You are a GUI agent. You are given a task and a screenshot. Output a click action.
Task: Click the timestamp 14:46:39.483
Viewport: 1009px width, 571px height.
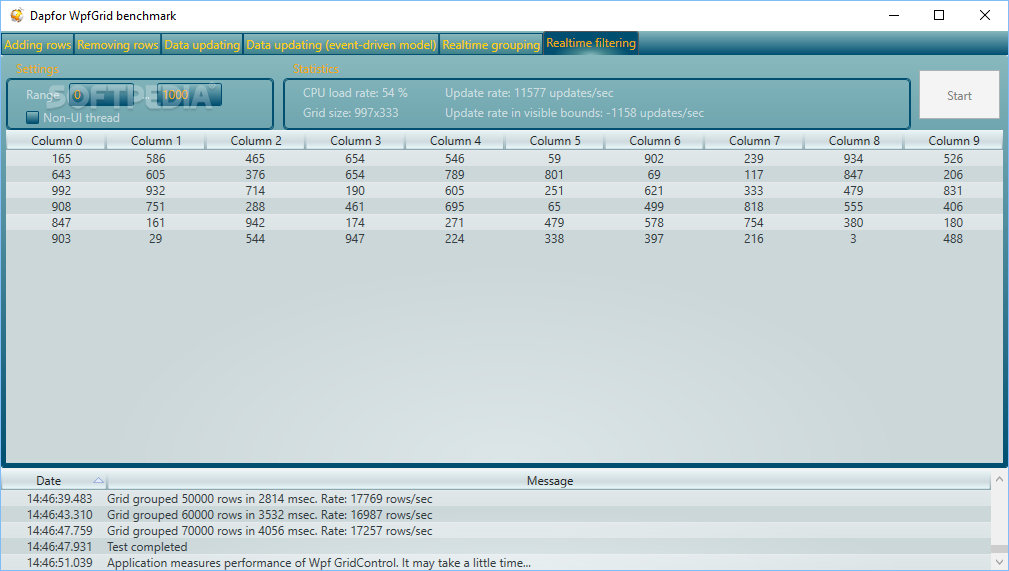coord(59,499)
